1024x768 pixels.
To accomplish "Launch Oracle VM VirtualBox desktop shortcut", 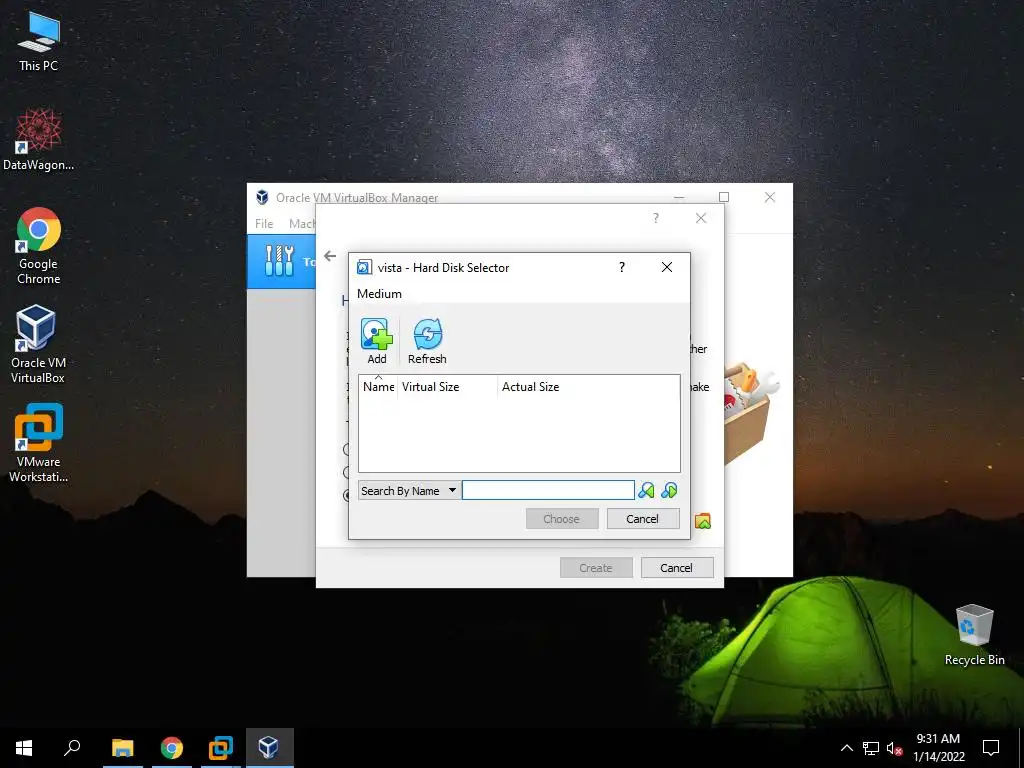I will (x=38, y=344).
